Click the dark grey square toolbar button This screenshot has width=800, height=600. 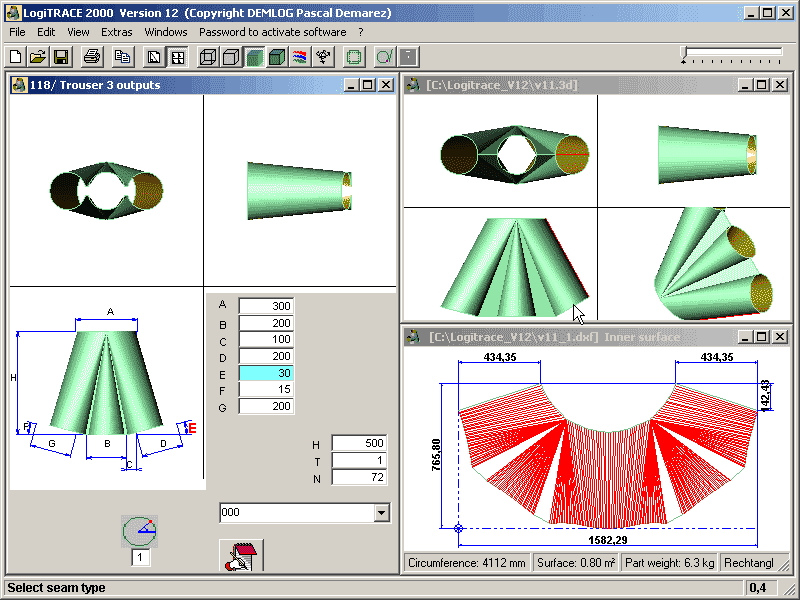(408, 57)
